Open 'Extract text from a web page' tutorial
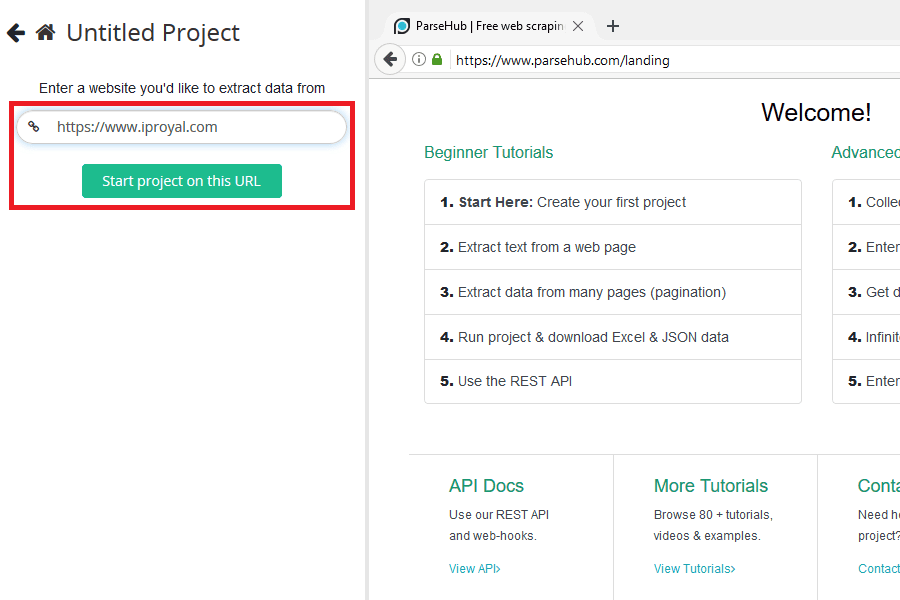This screenshot has height=600, width=900. coord(612,247)
